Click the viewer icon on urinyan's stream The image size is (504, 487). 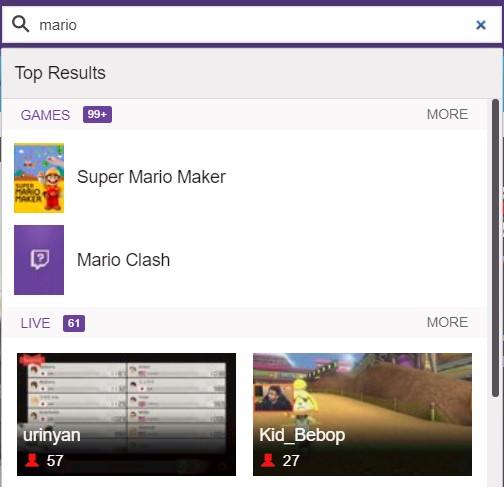(32, 460)
